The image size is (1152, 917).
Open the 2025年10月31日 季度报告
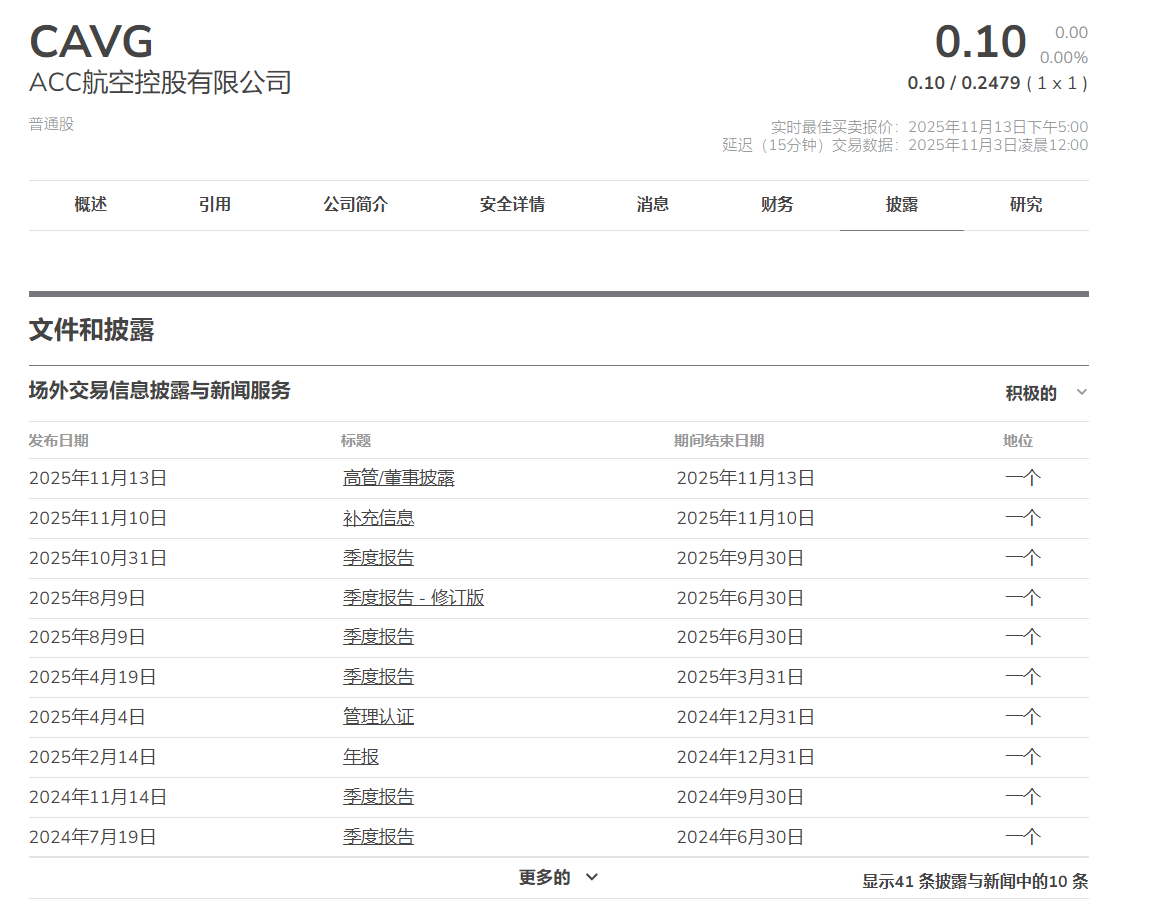coord(376,558)
